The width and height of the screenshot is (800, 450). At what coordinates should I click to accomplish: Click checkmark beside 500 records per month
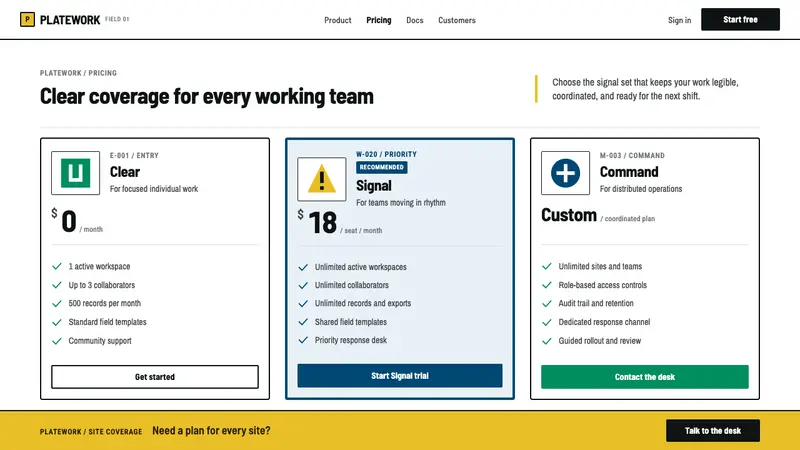coord(57,304)
